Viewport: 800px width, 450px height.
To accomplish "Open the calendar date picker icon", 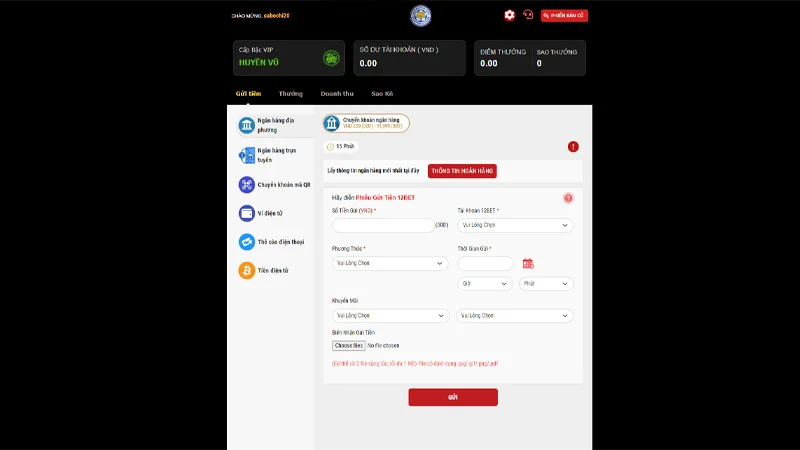I will 528,263.
